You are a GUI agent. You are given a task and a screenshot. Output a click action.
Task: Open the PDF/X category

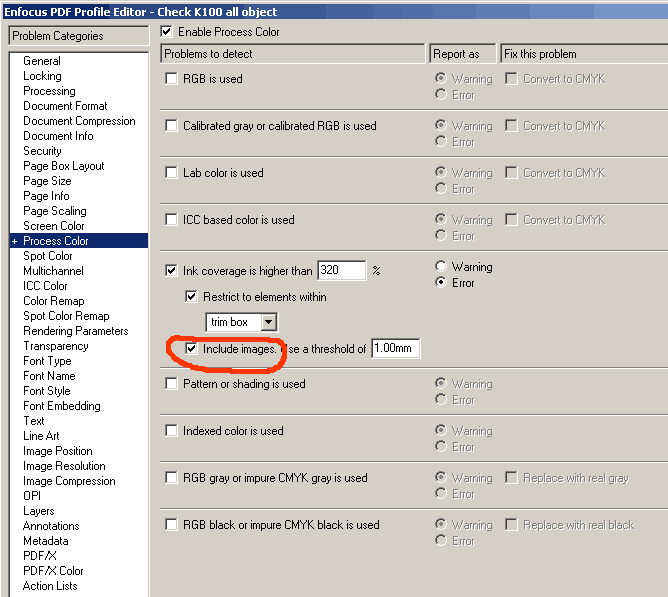(x=40, y=556)
